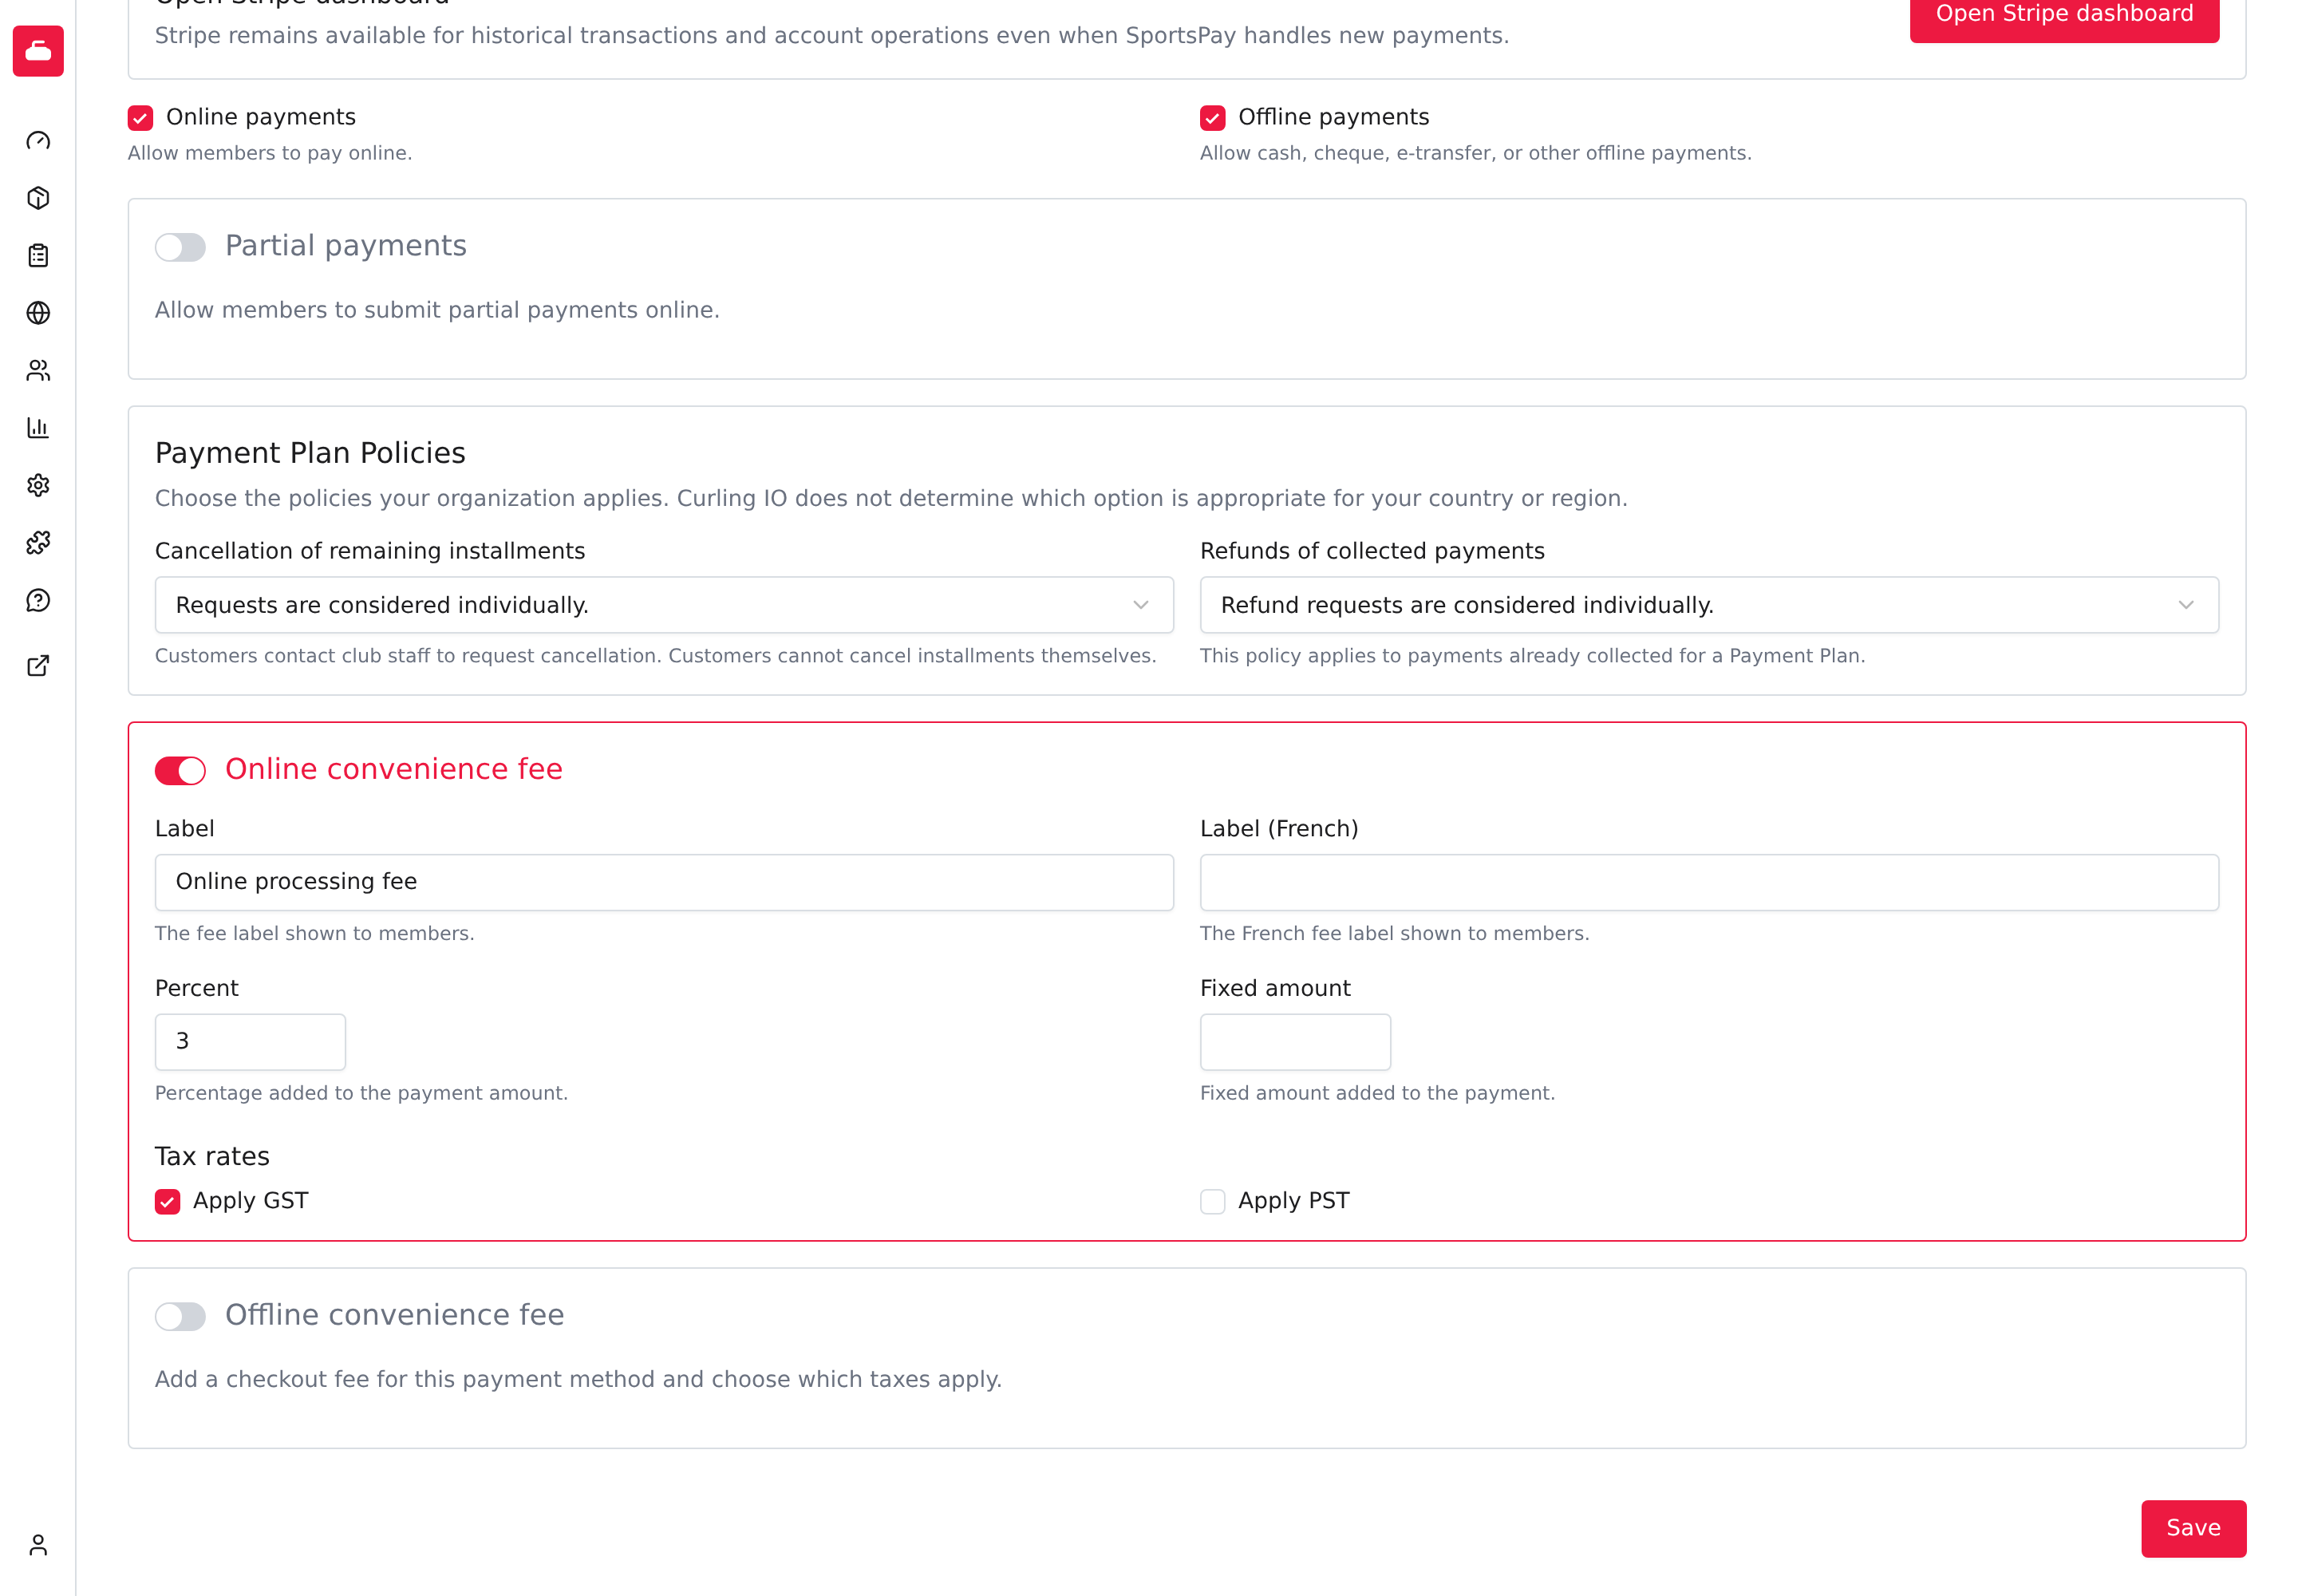Uncheck the Apply GST checkbox
Image resolution: width=2298 pixels, height=1596 pixels.
point(167,1201)
